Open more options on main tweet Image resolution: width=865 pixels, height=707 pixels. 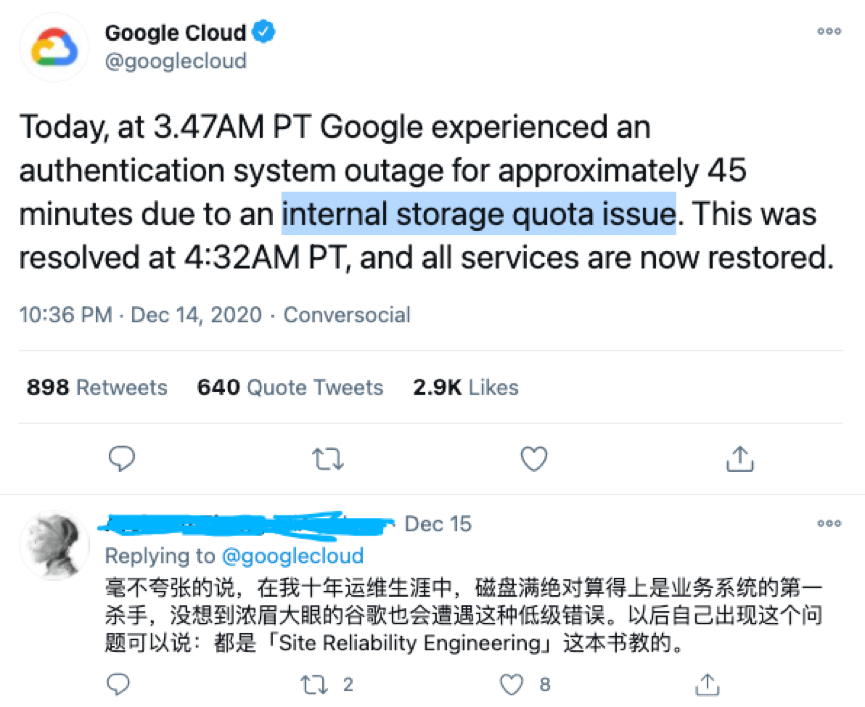tap(829, 32)
